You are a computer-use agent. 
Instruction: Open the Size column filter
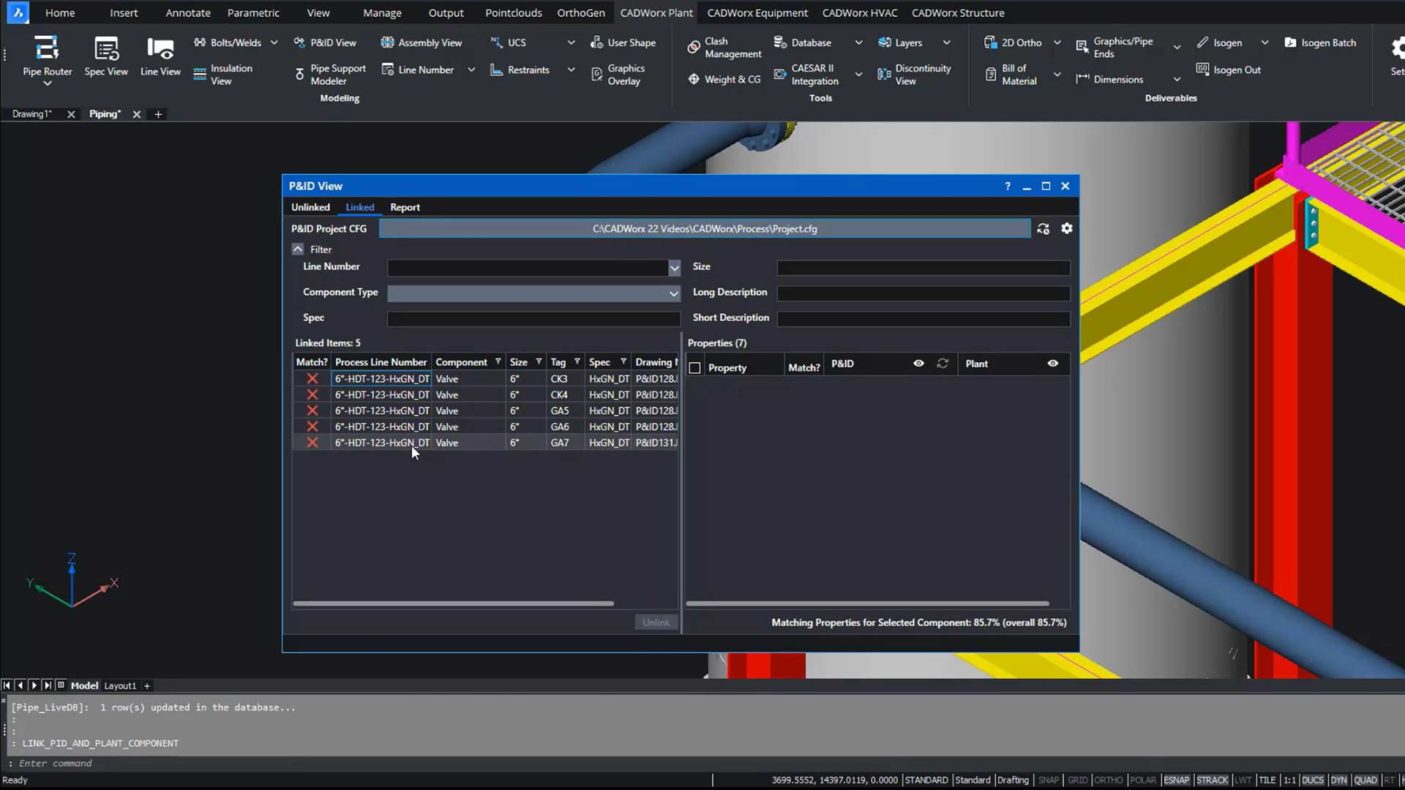coord(539,362)
